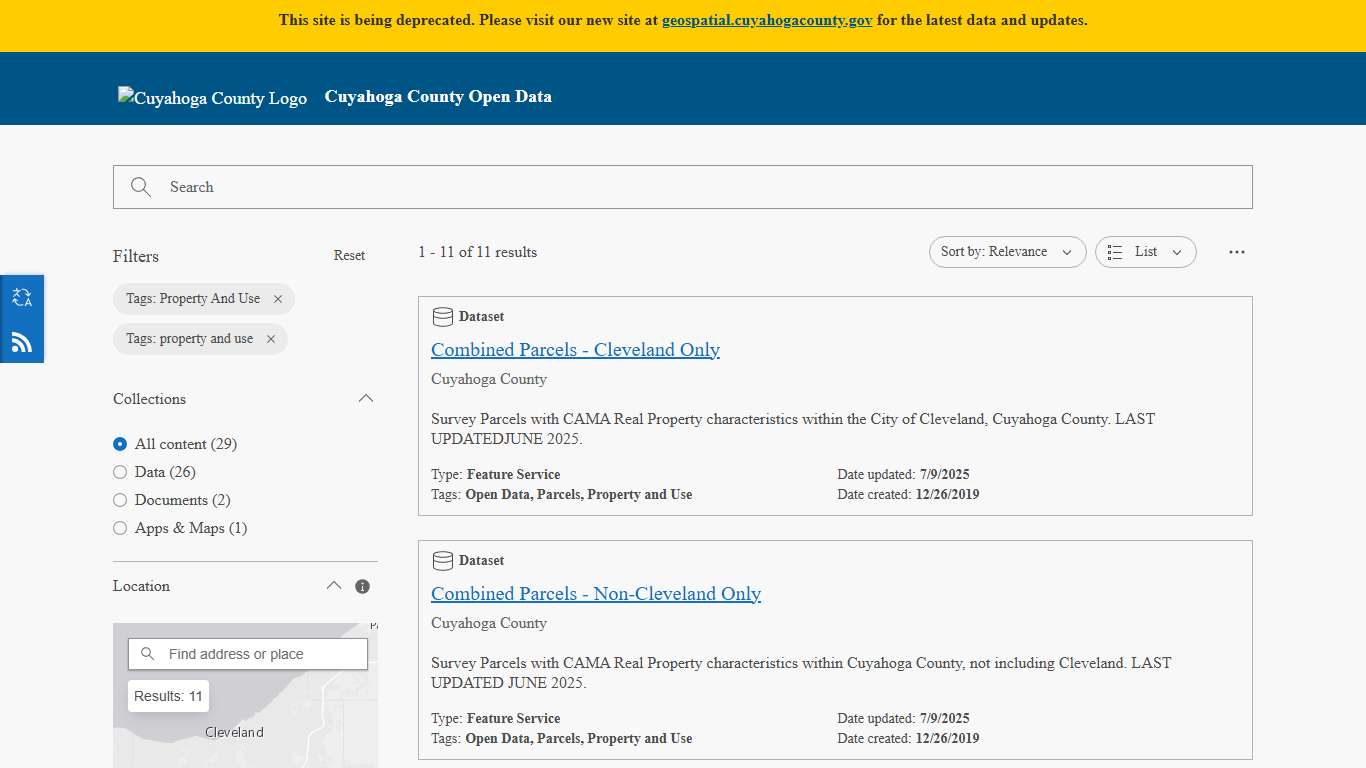Open the Sort by Relevance dropdown
Viewport: 1366px width, 768px height.
(x=1006, y=252)
